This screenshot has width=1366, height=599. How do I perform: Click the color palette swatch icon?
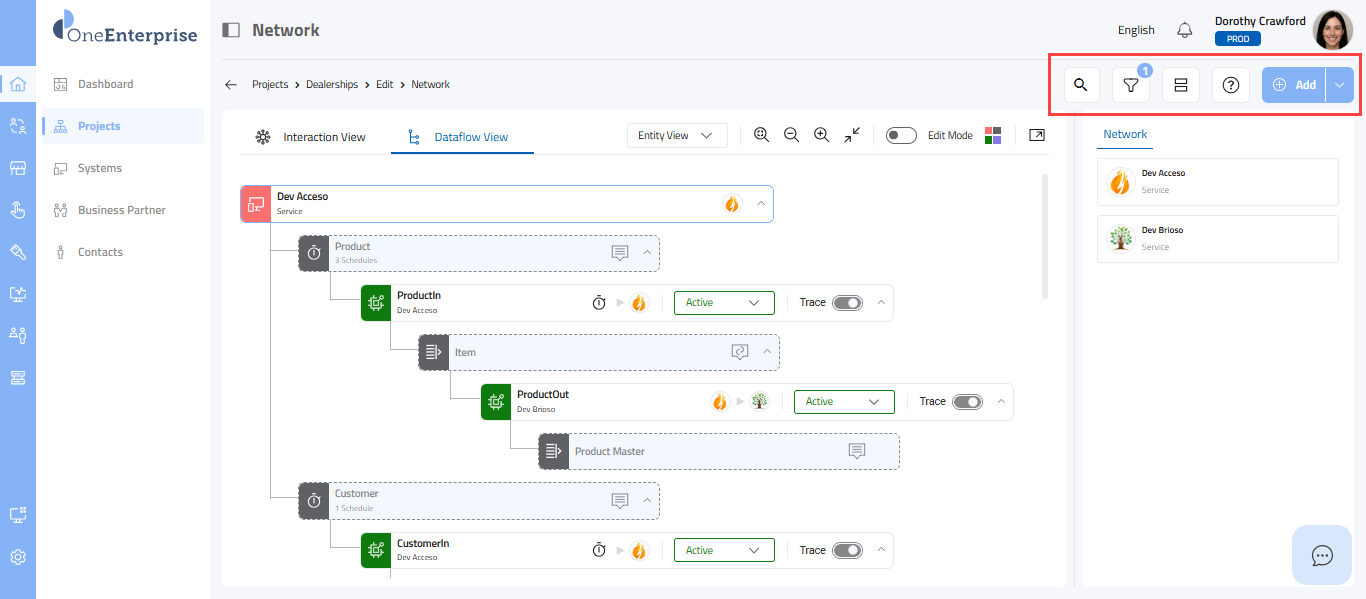pos(993,135)
